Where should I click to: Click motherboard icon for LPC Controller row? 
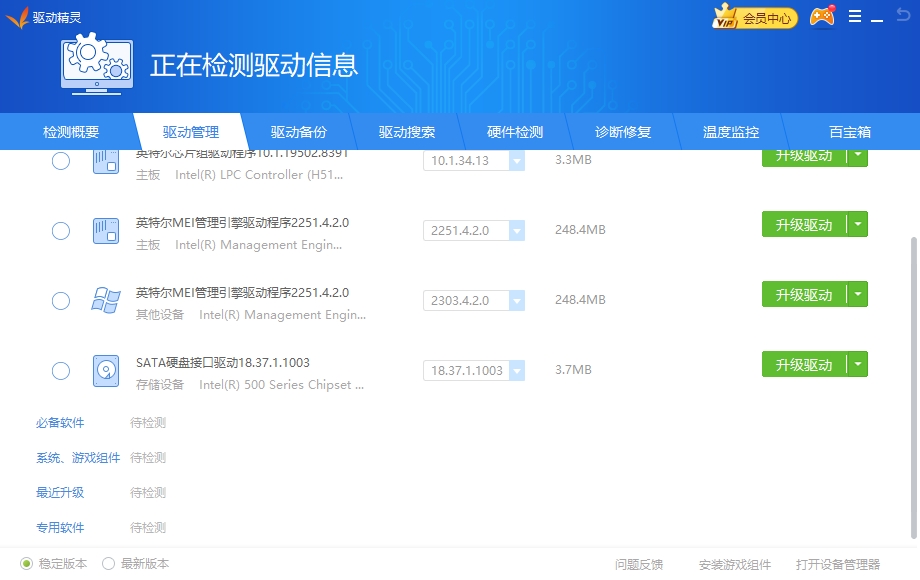106,162
